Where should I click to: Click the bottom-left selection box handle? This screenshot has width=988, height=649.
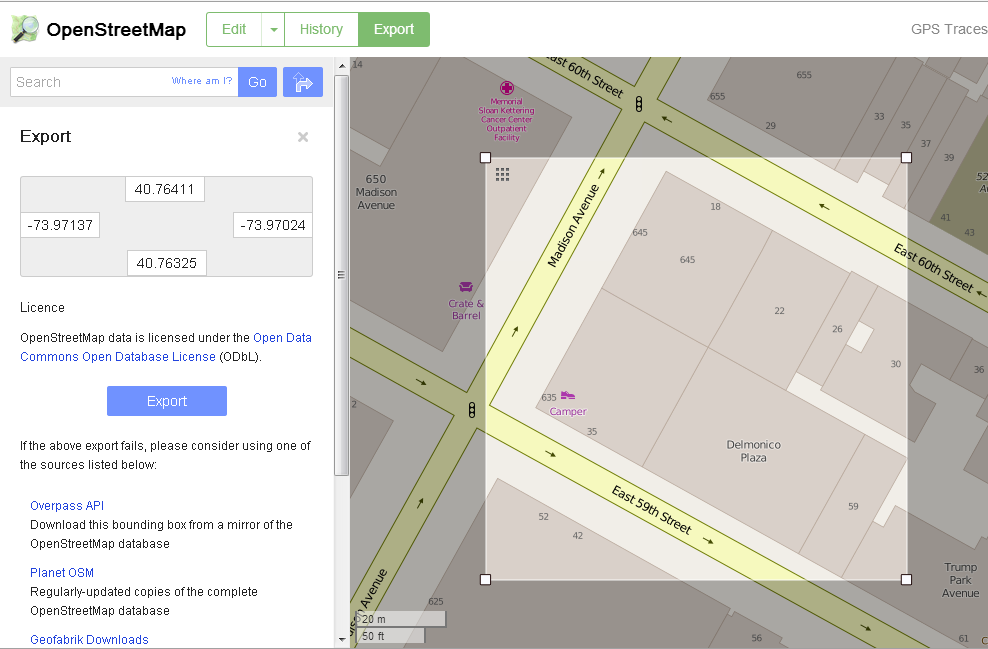485,579
